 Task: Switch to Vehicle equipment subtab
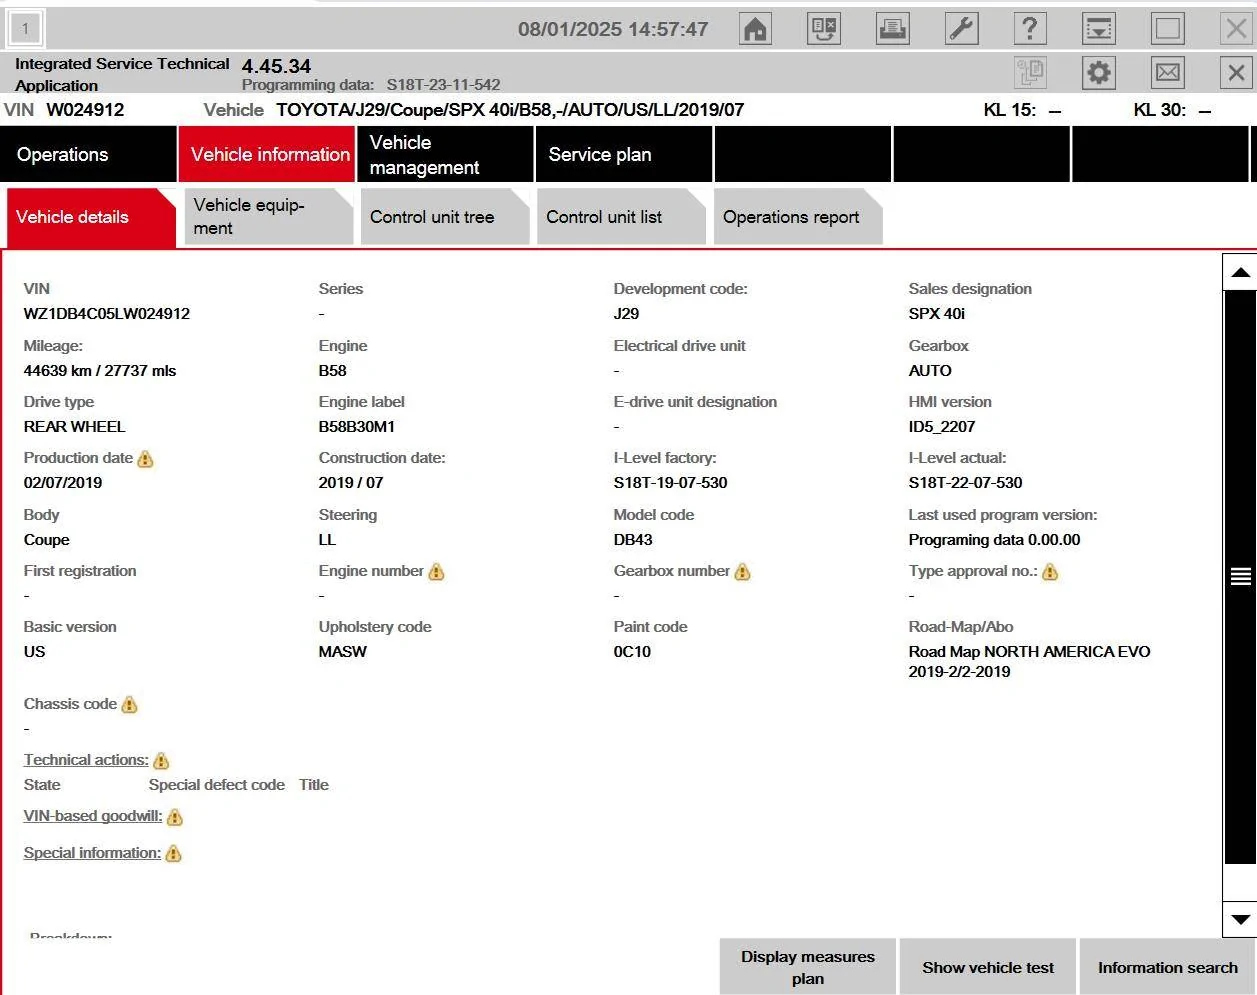pos(267,217)
